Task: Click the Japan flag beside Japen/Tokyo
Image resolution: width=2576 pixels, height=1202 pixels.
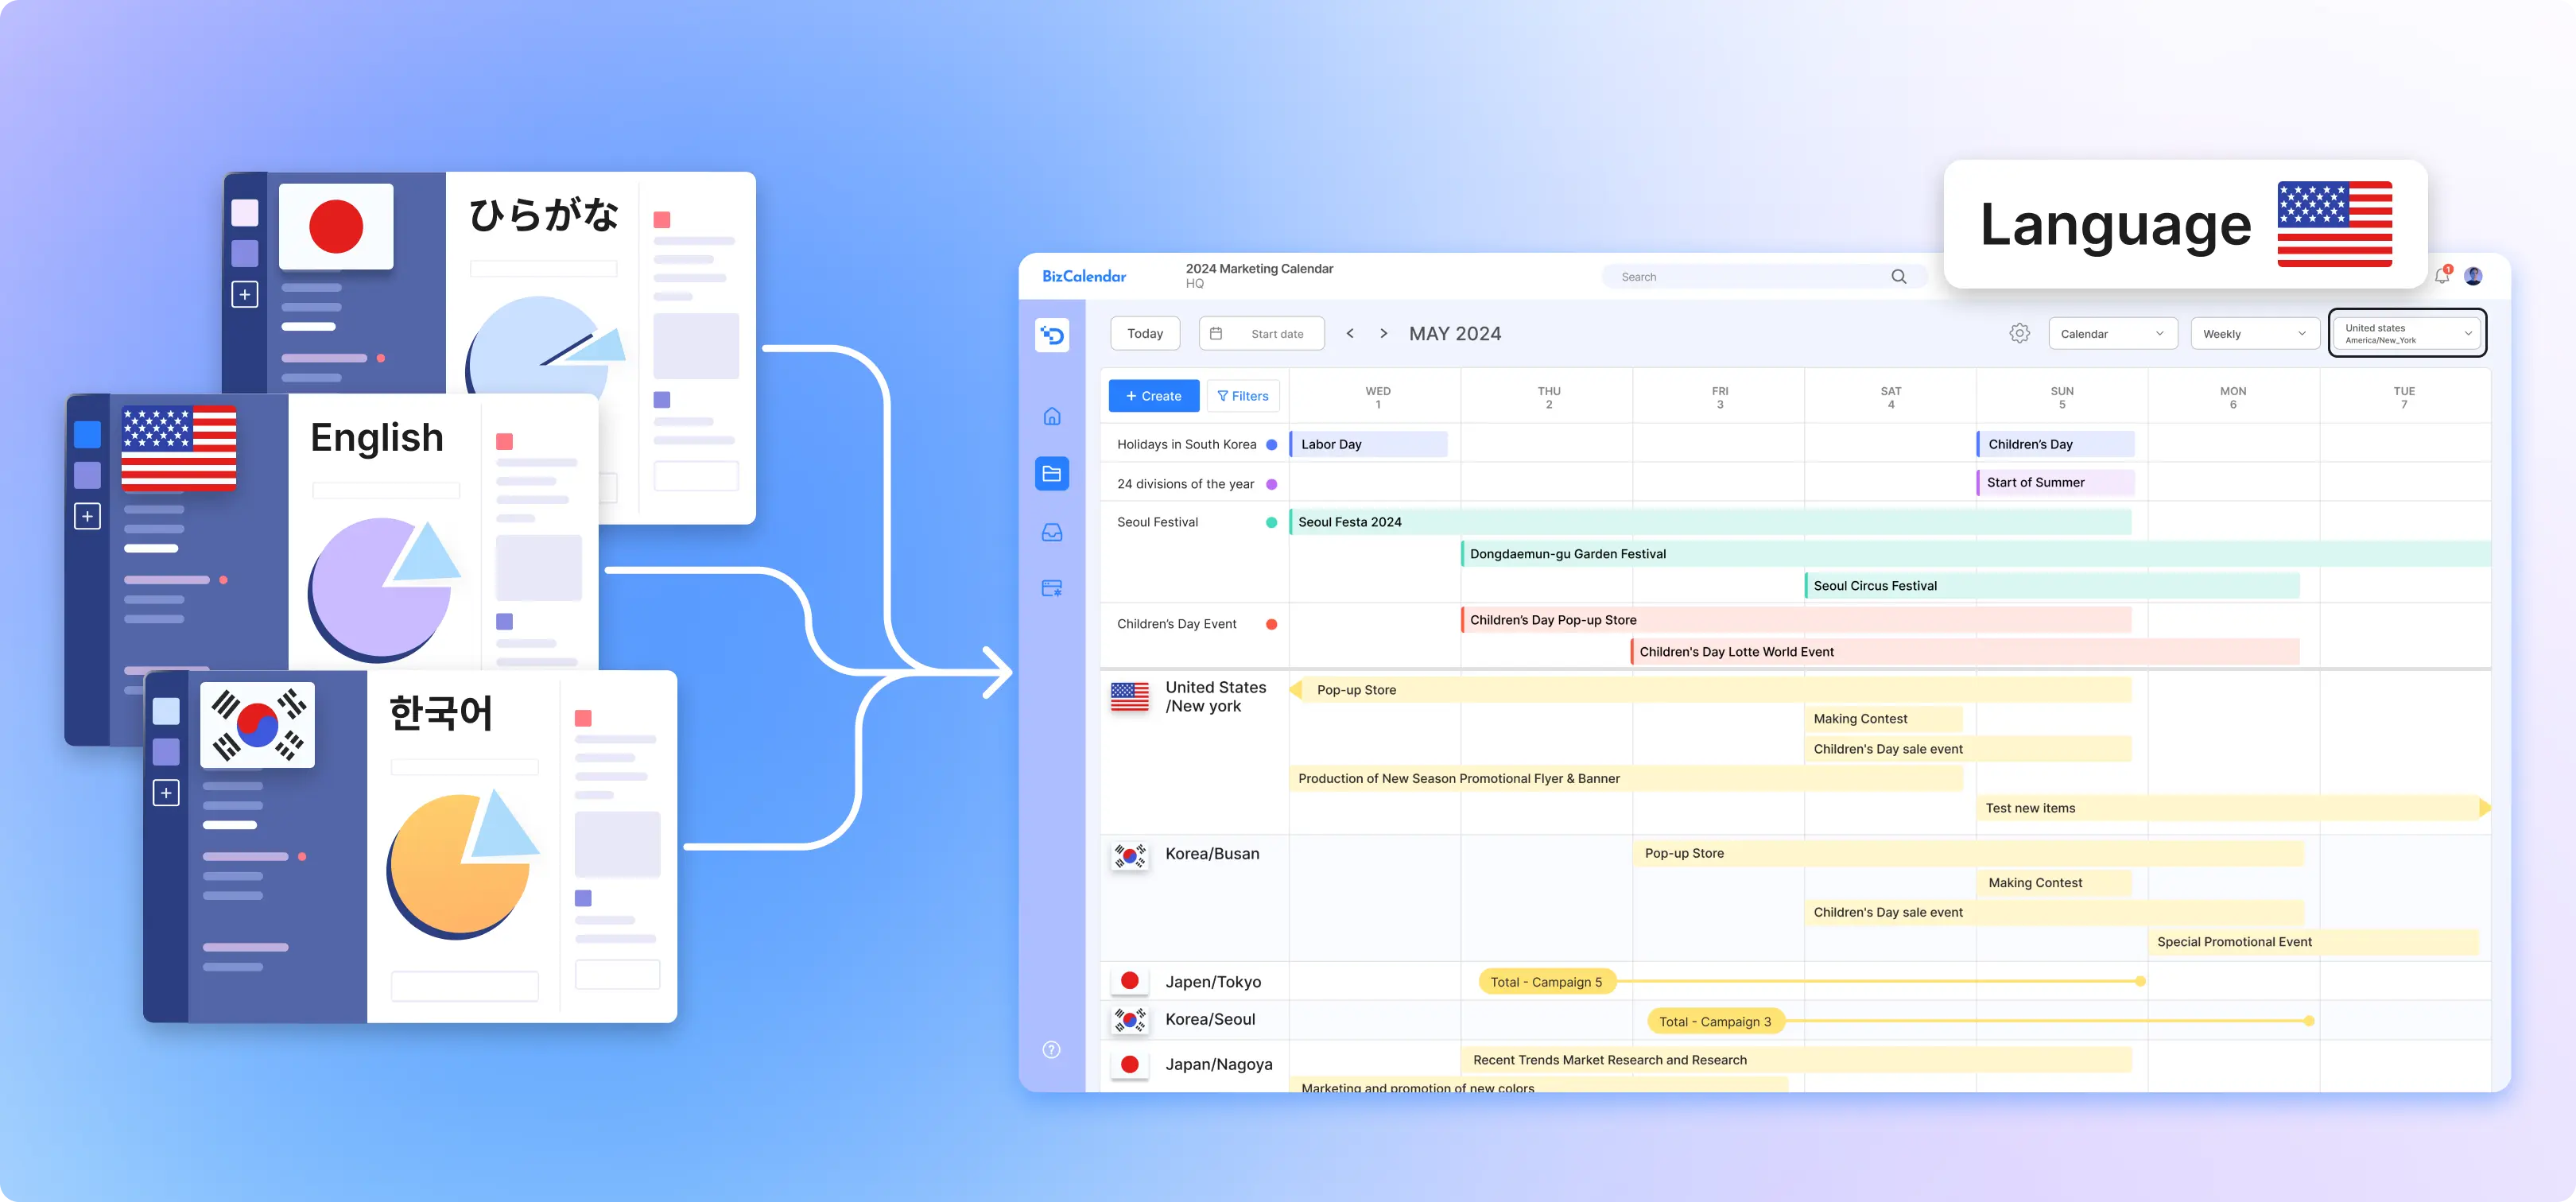Action: tap(1130, 981)
